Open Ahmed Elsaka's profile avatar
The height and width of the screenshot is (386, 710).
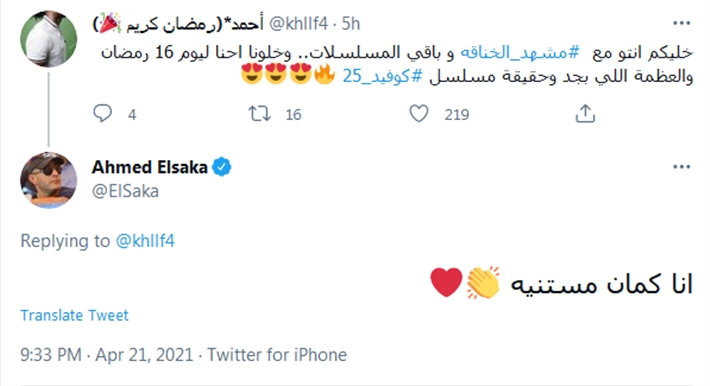(48, 180)
